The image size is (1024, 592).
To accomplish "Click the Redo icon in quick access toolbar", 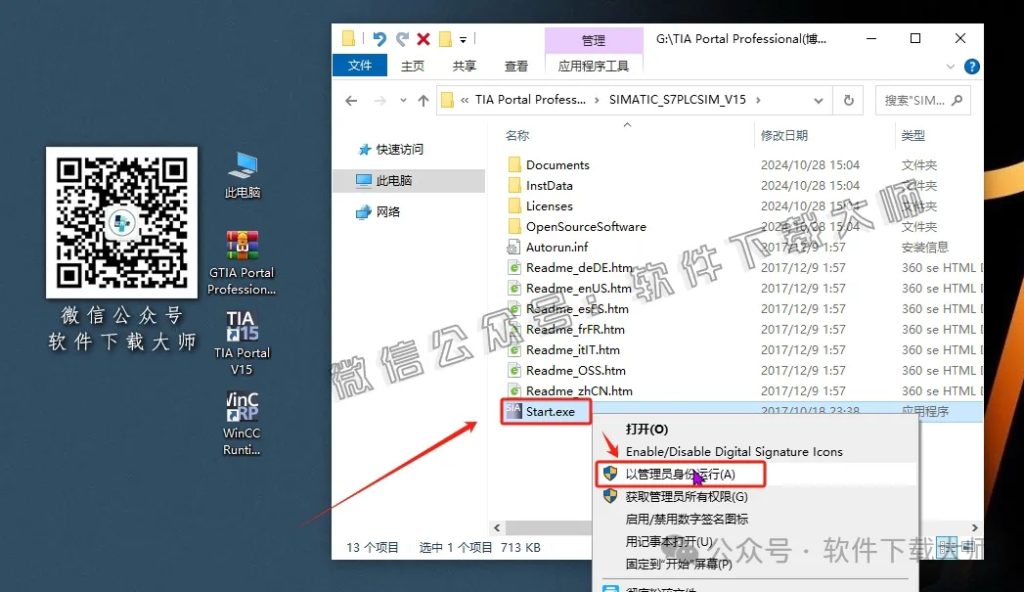I will point(403,38).
